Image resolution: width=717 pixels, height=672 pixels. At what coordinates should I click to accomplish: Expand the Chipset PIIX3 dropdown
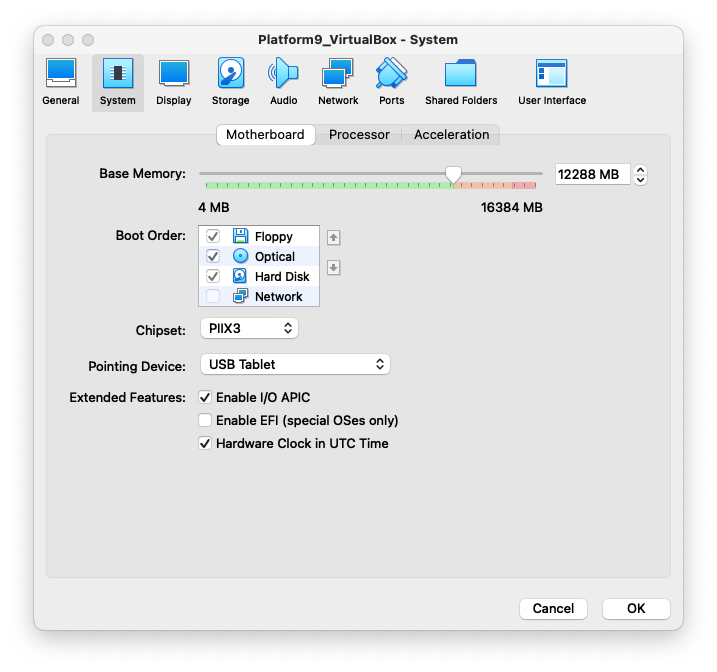coord(249,328)
